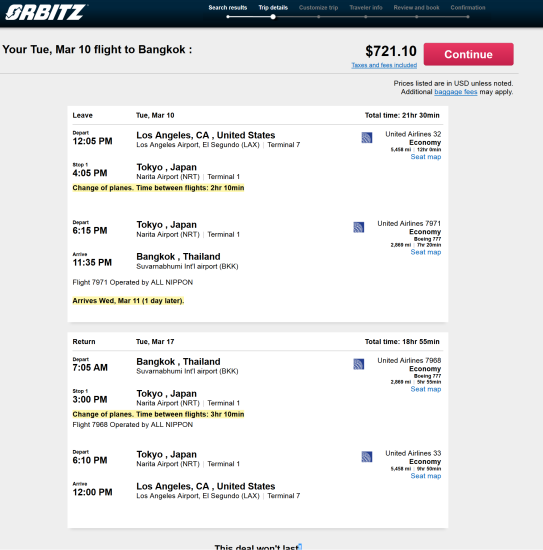The height and width of the screenshot is (550, 543).
Task: Select the Customize trip step
Action: (x=318, y=7)
